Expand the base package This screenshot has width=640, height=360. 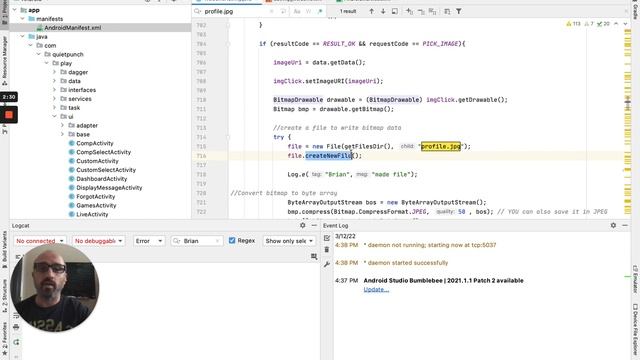62,134
